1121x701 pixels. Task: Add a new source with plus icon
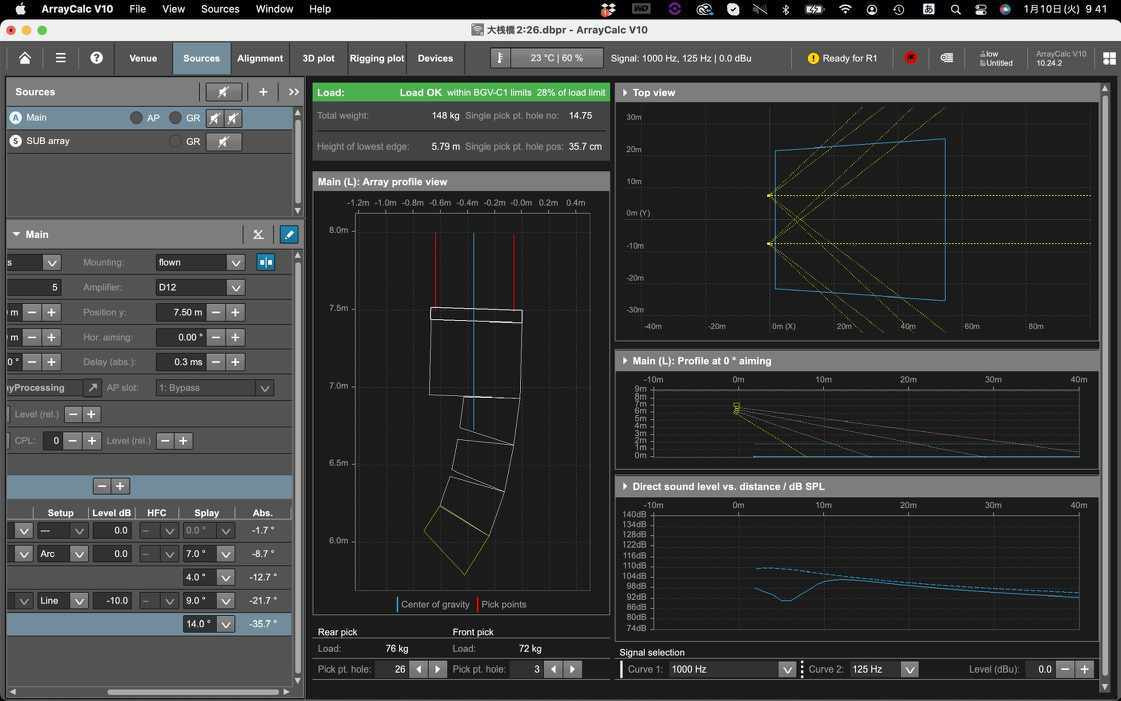pos(263,91)
